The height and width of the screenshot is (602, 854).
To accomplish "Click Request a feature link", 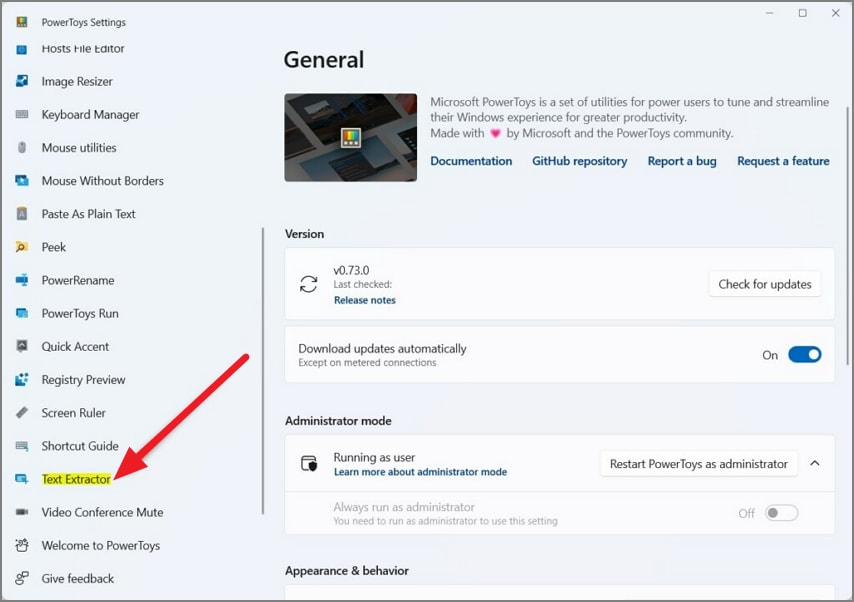I will pyautogui.click(x=783, y=161).
